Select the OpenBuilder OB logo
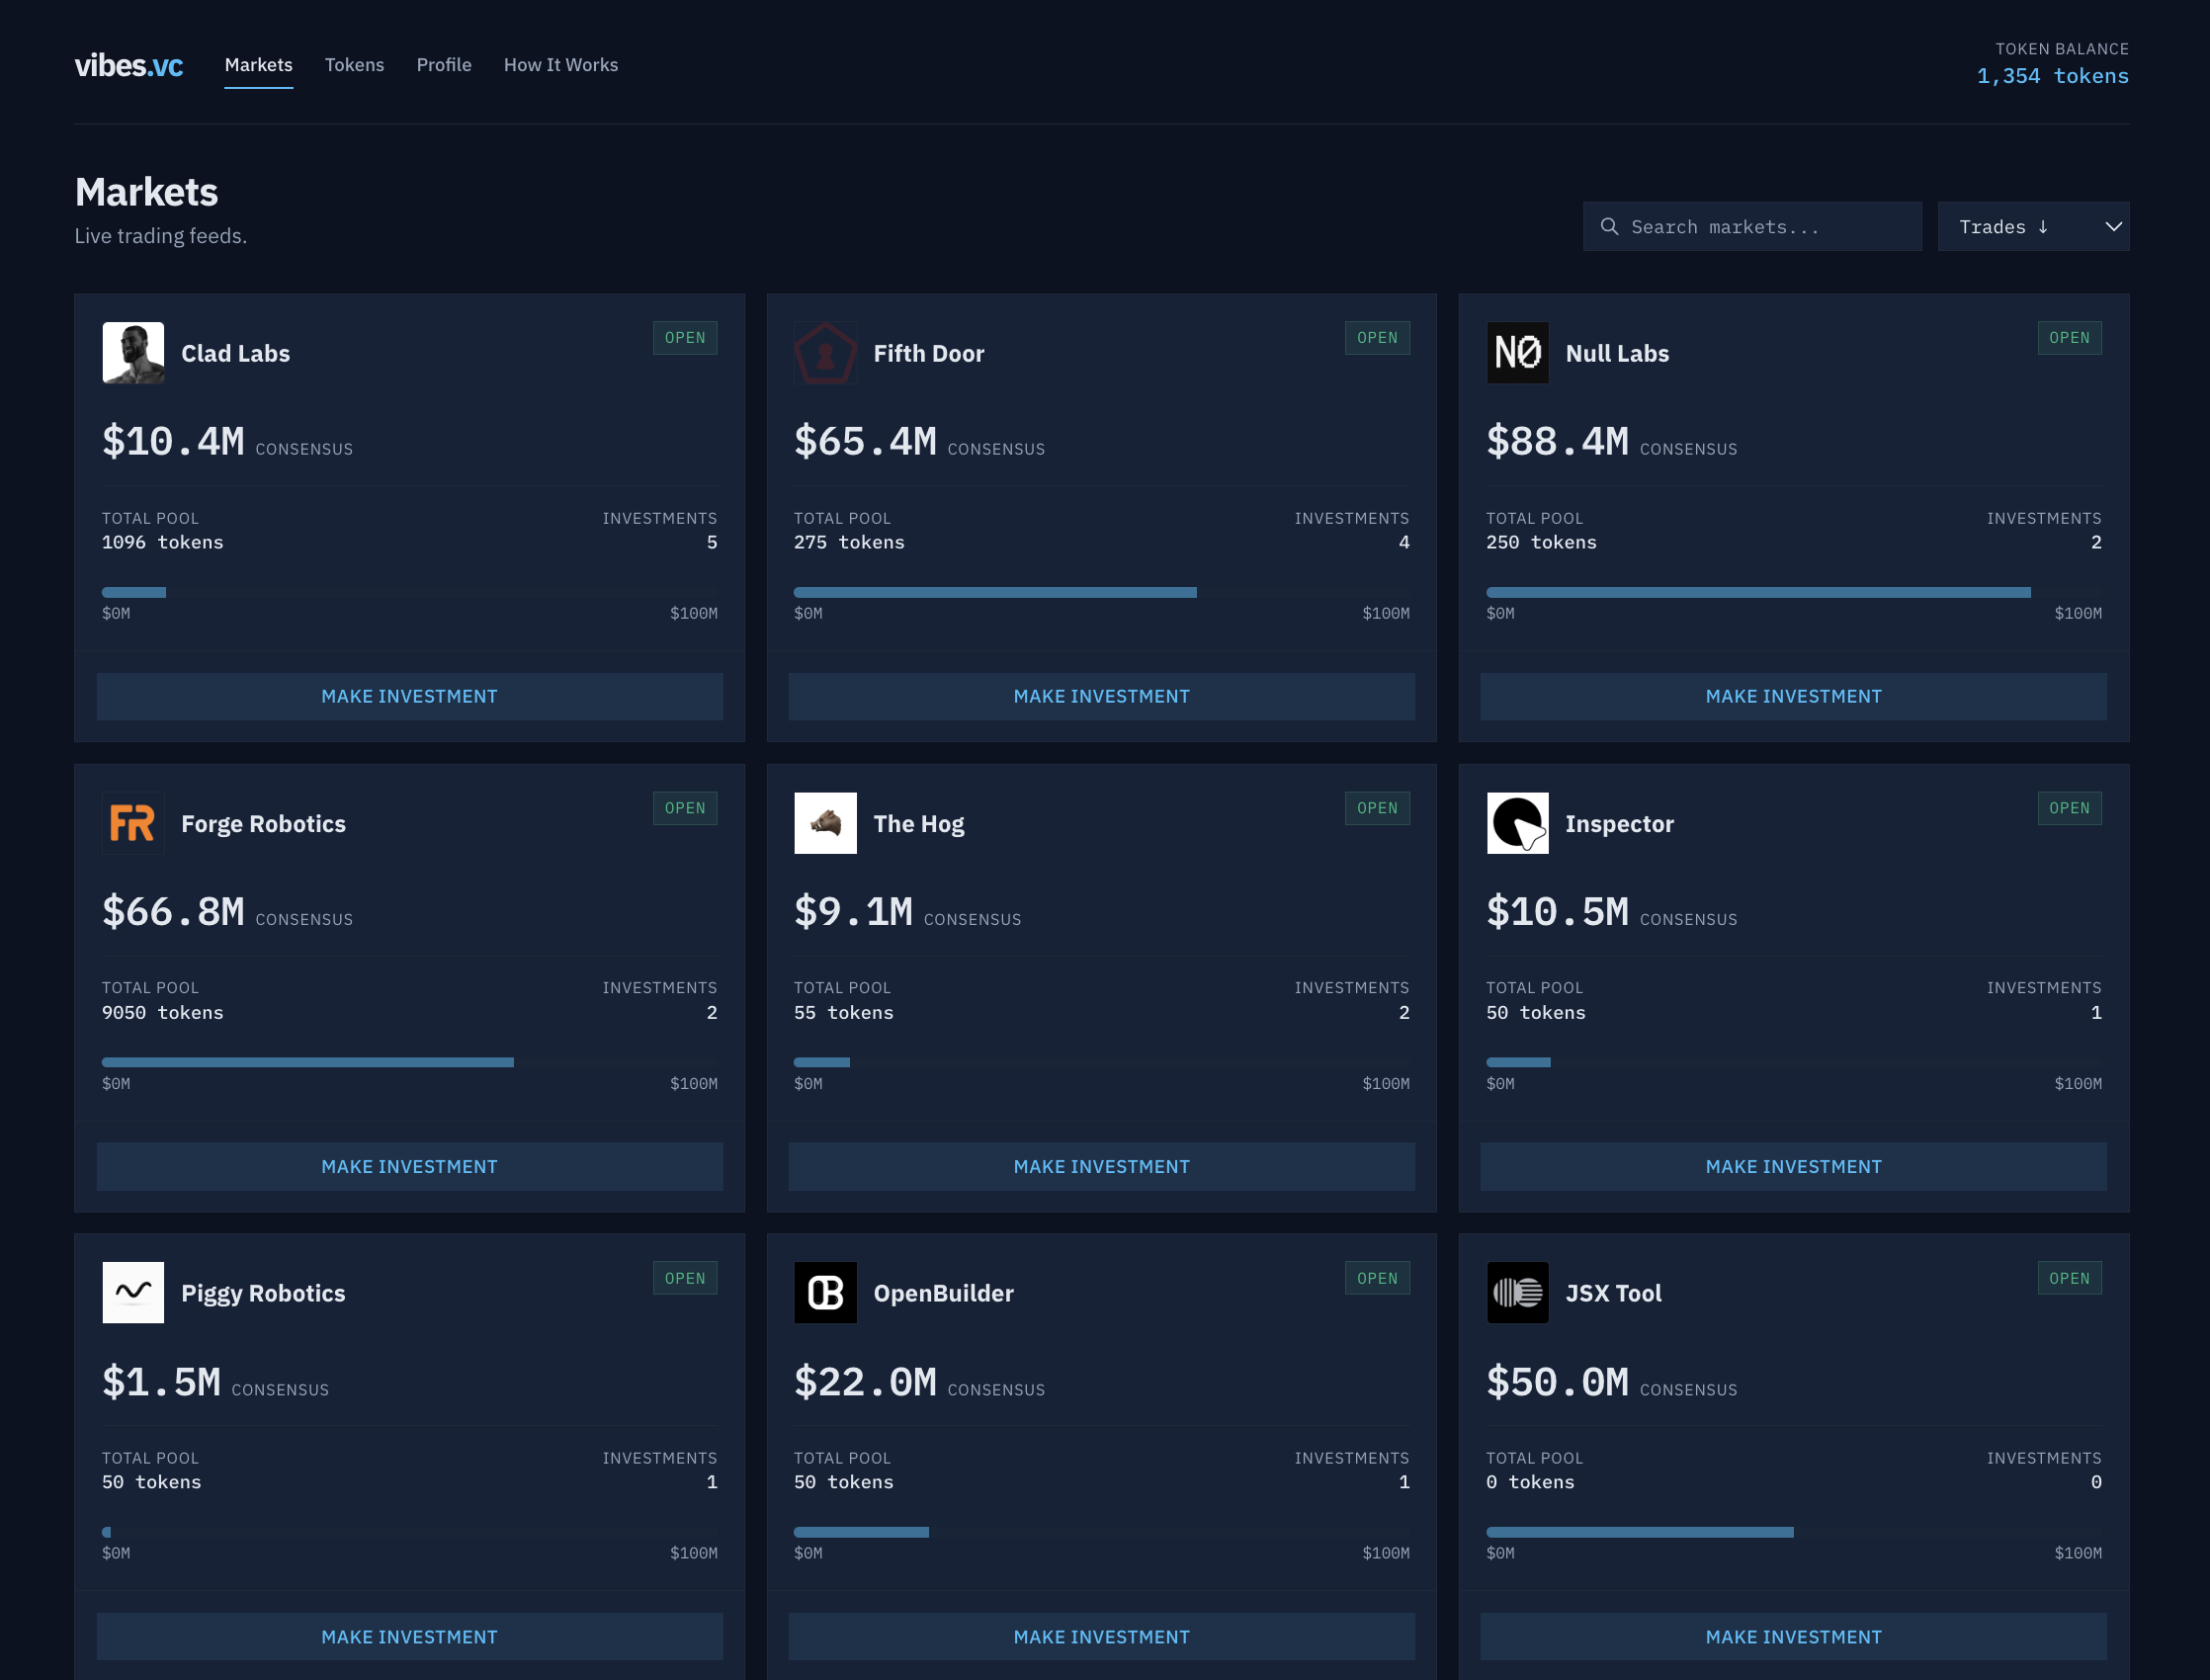This screenshot has height=1680, width=2210. [x=825, y=1292]
